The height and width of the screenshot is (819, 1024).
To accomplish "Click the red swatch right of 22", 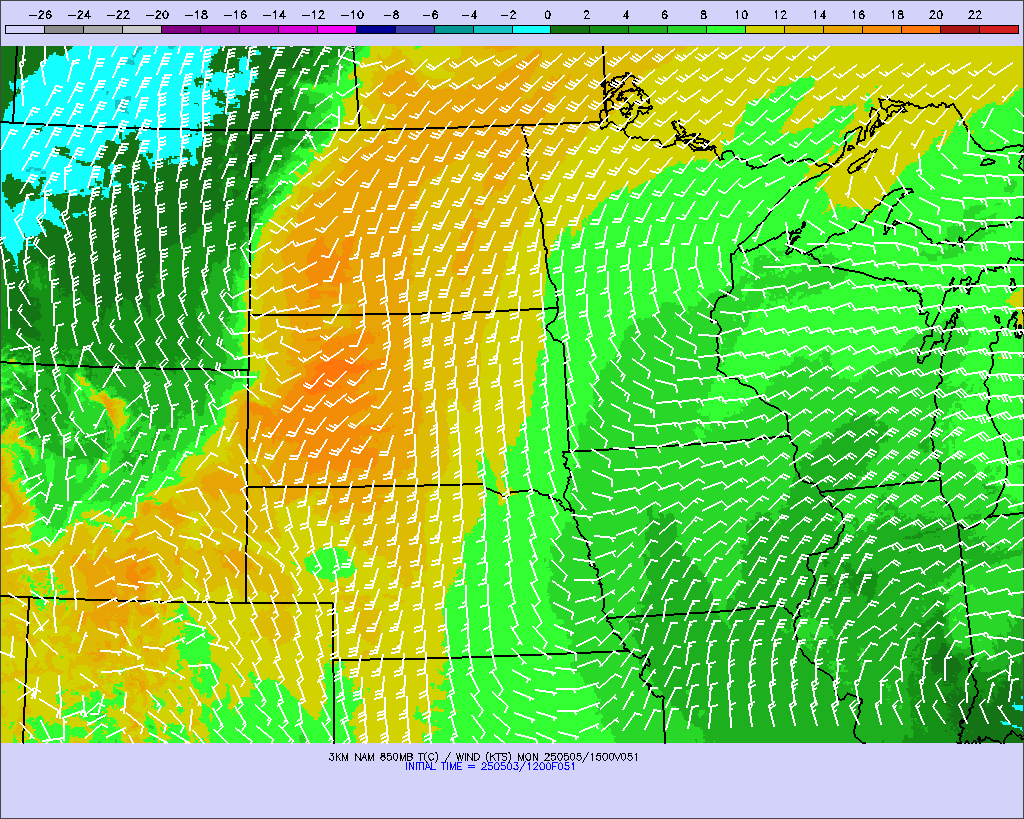I will click(x=999, y=29).
